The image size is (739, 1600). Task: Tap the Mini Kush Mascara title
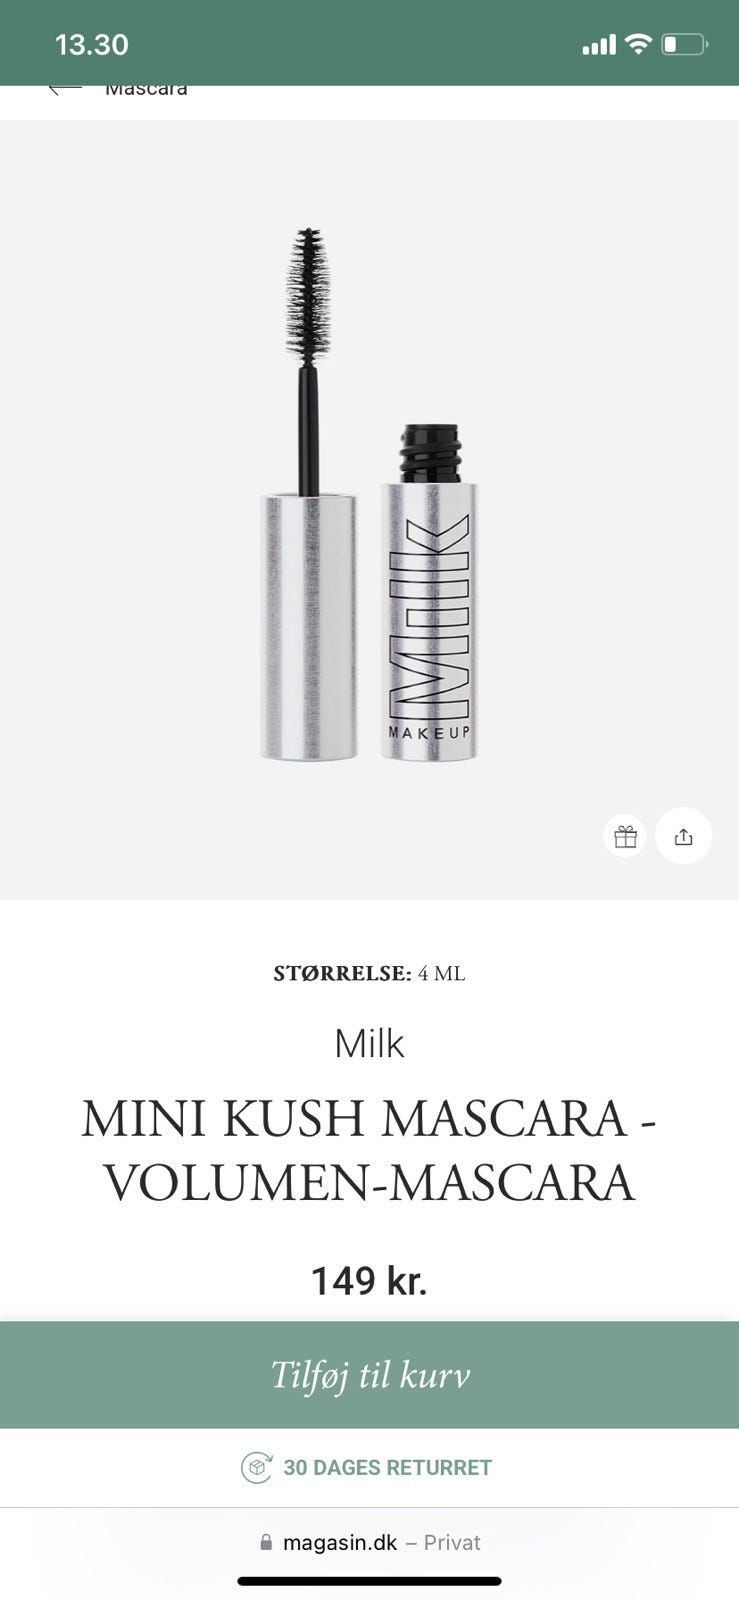click(x=369, y=1149)
